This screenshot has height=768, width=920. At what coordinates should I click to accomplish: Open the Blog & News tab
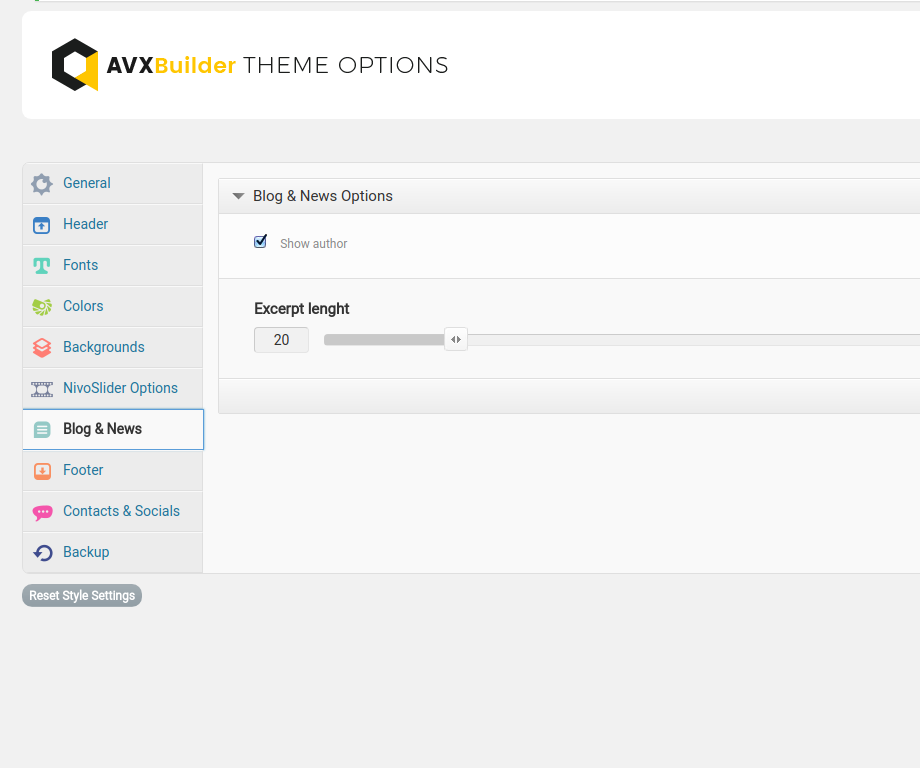click(102, 429)
